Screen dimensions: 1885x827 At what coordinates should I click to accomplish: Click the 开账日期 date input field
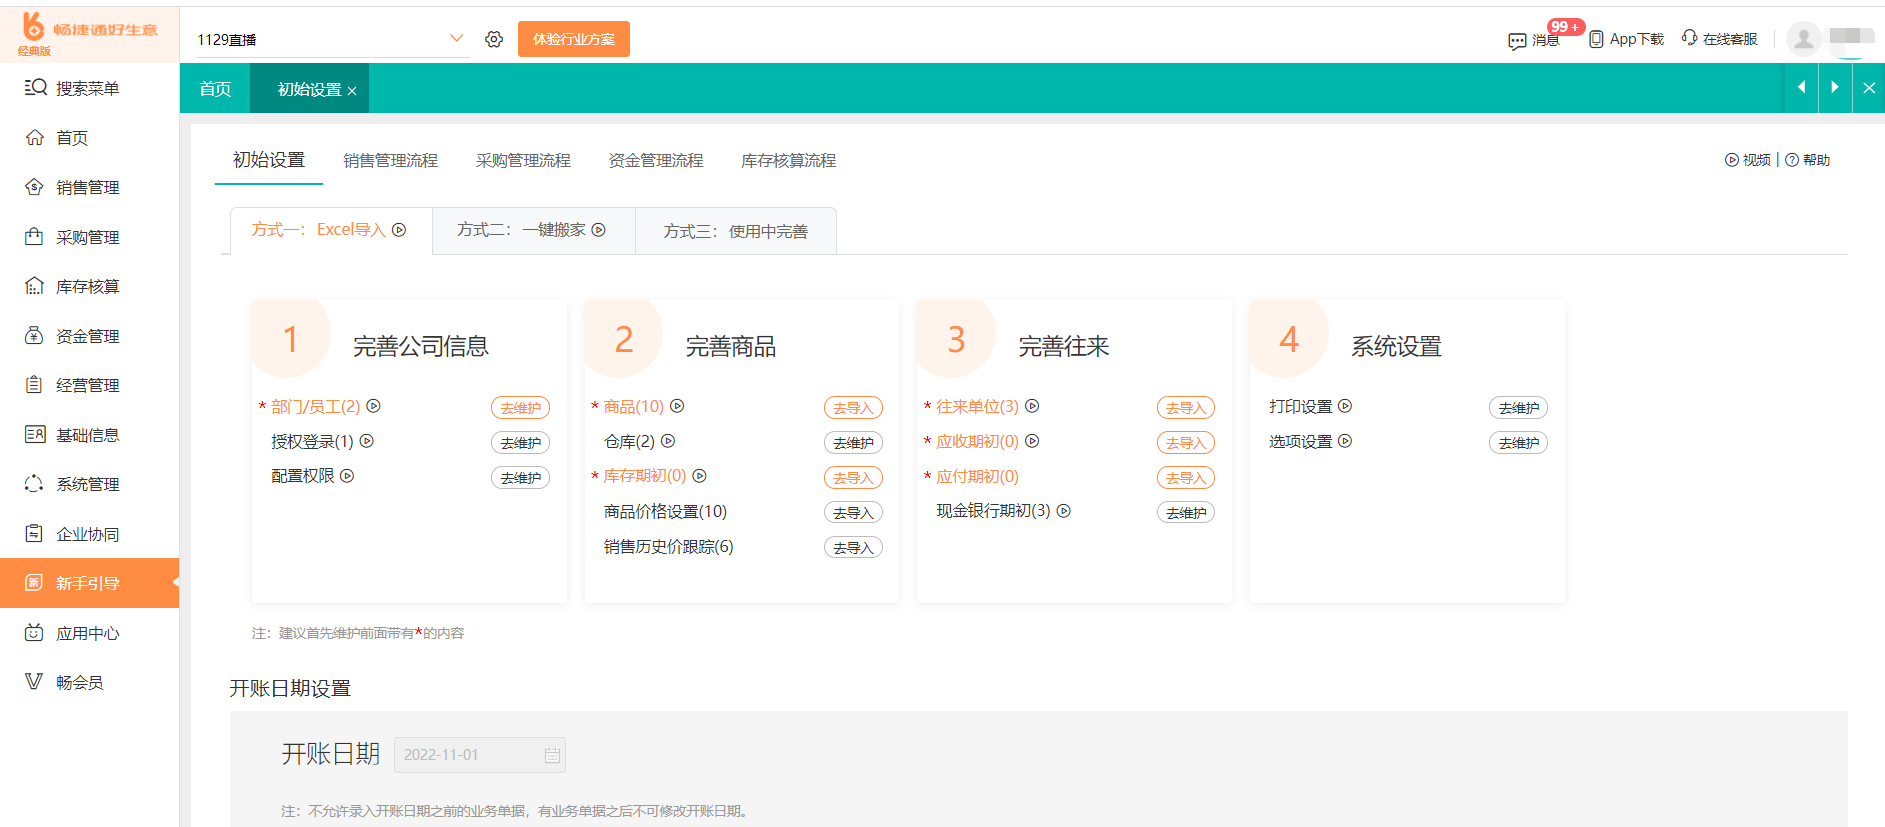480,755
